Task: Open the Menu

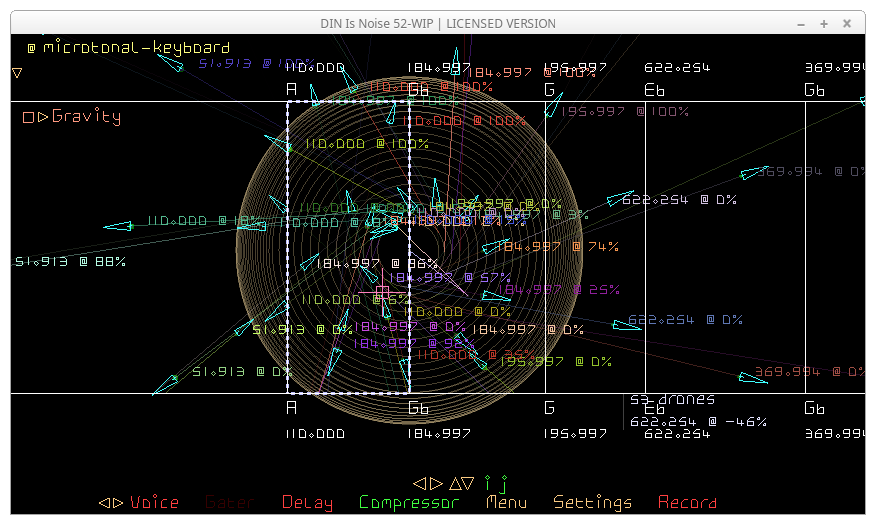Action: coord(506,502)
